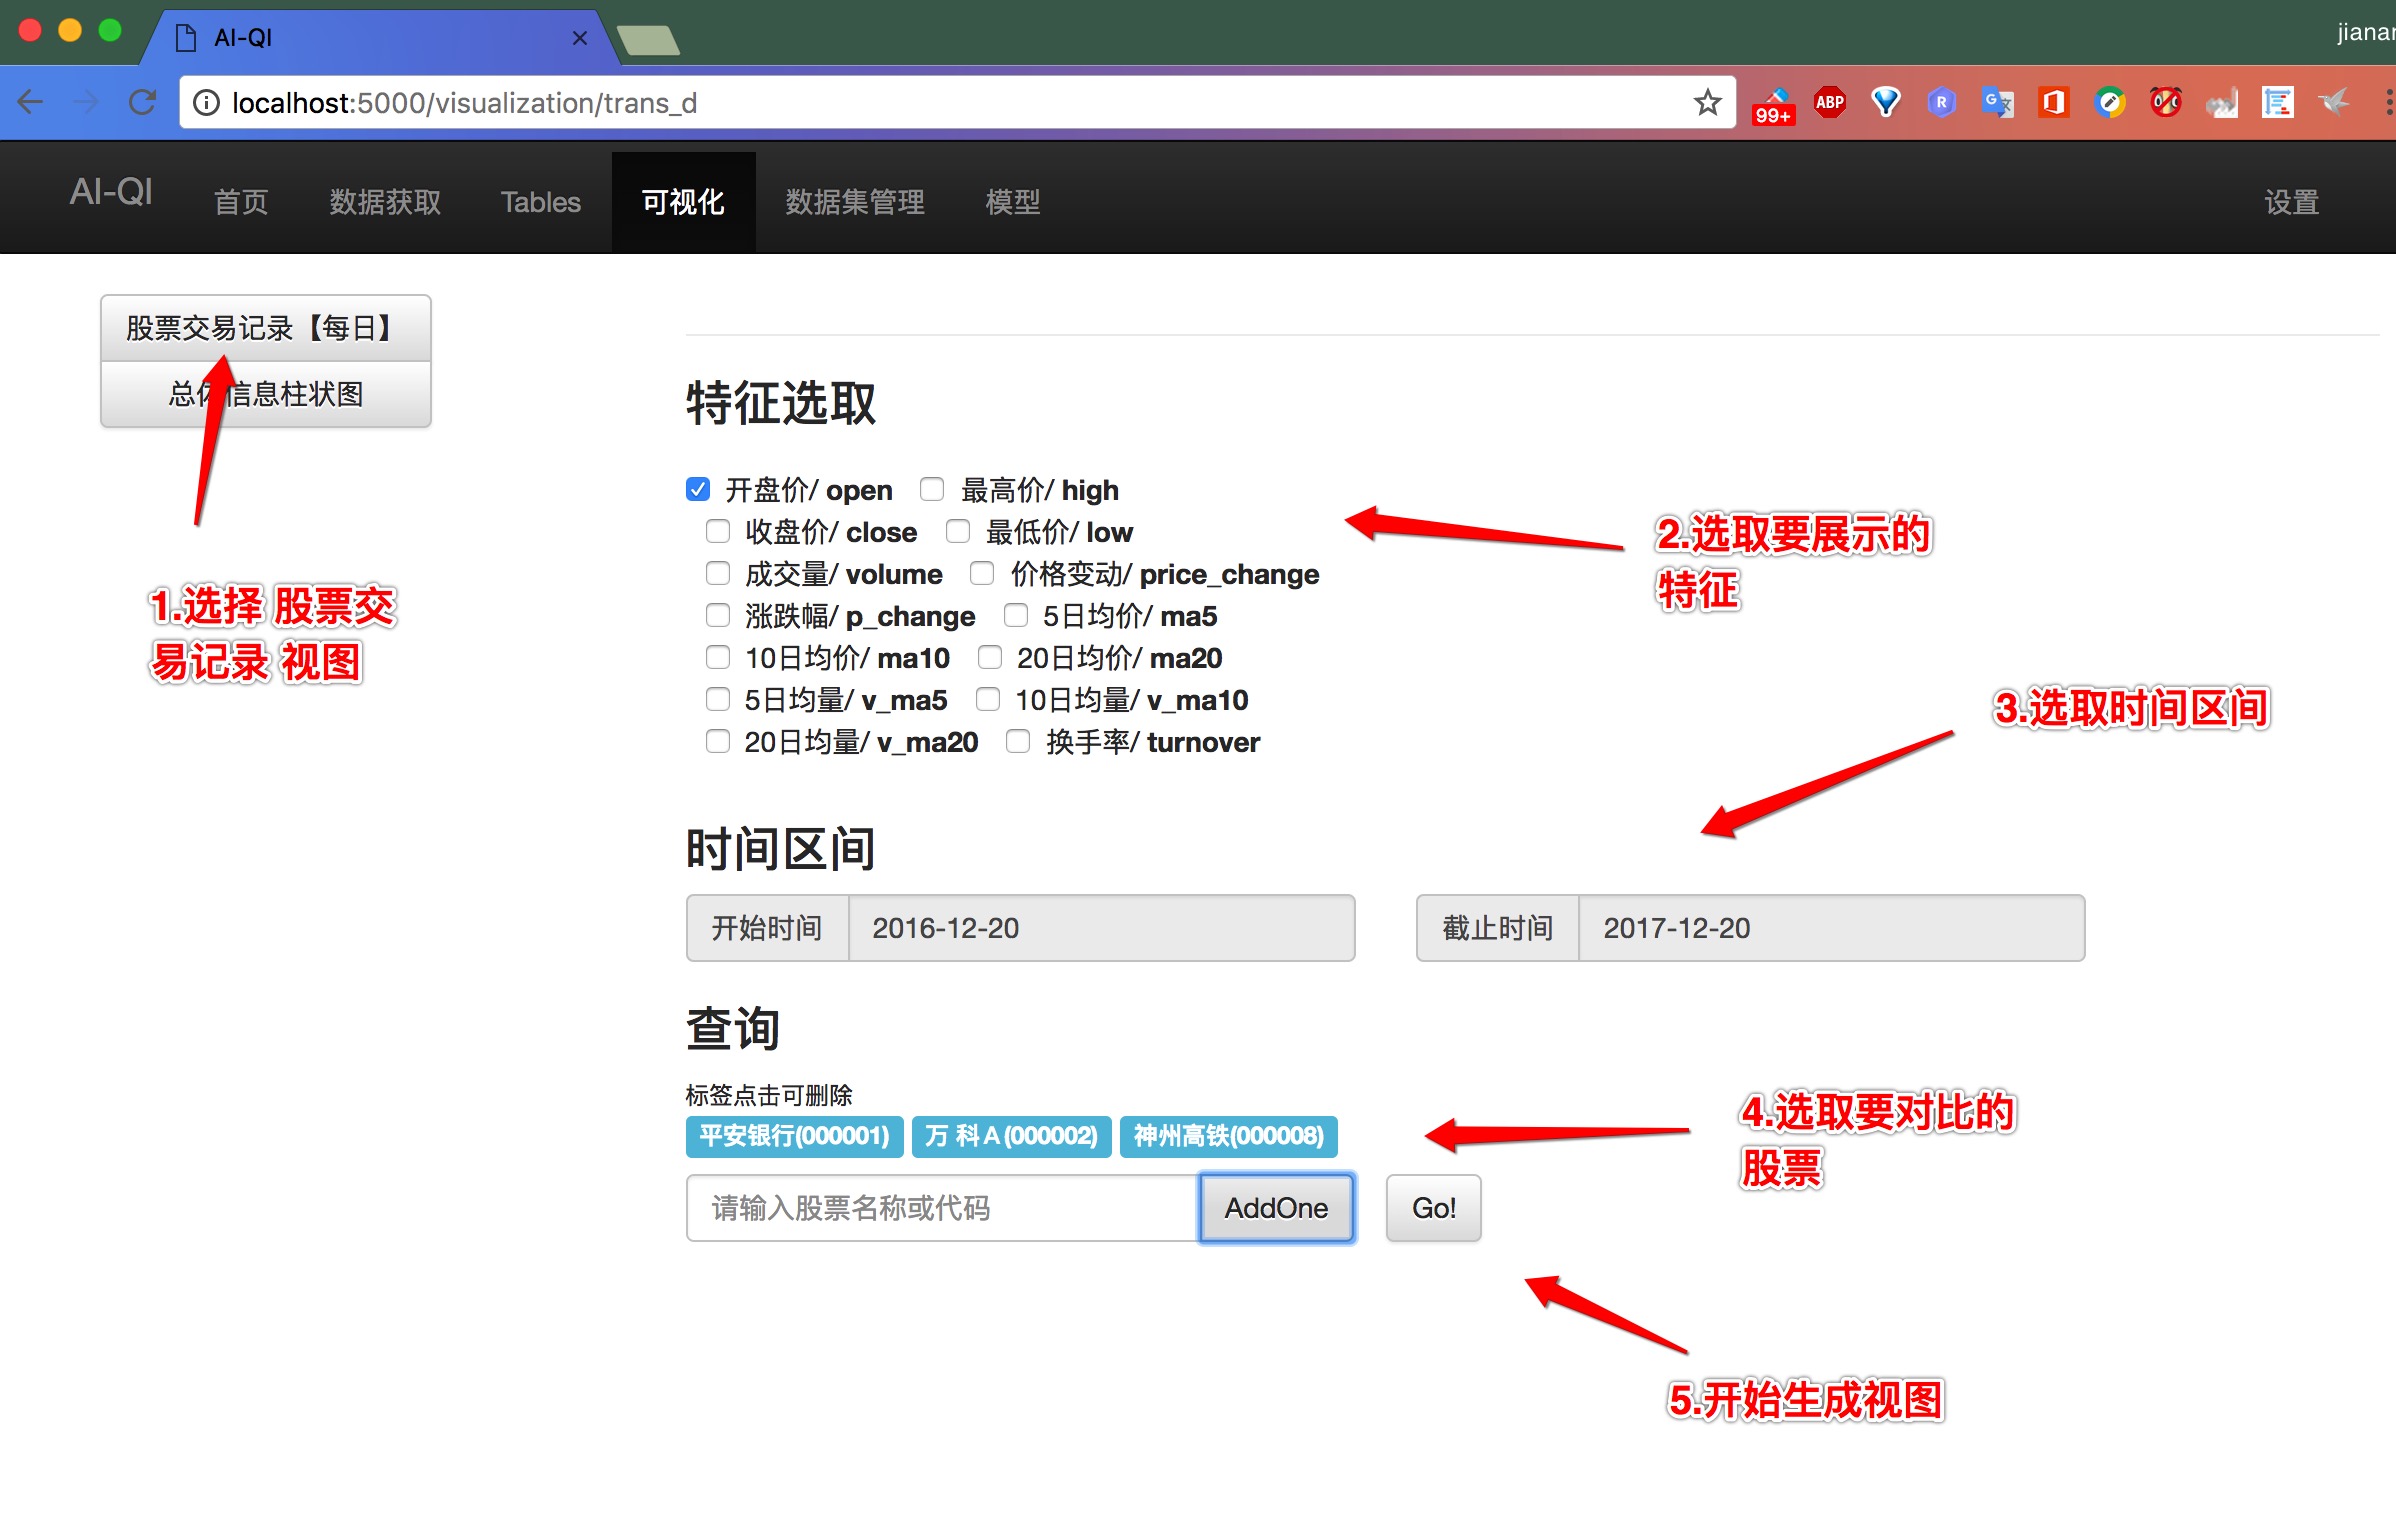Click the Office extension icon

tap(2052, 102)
